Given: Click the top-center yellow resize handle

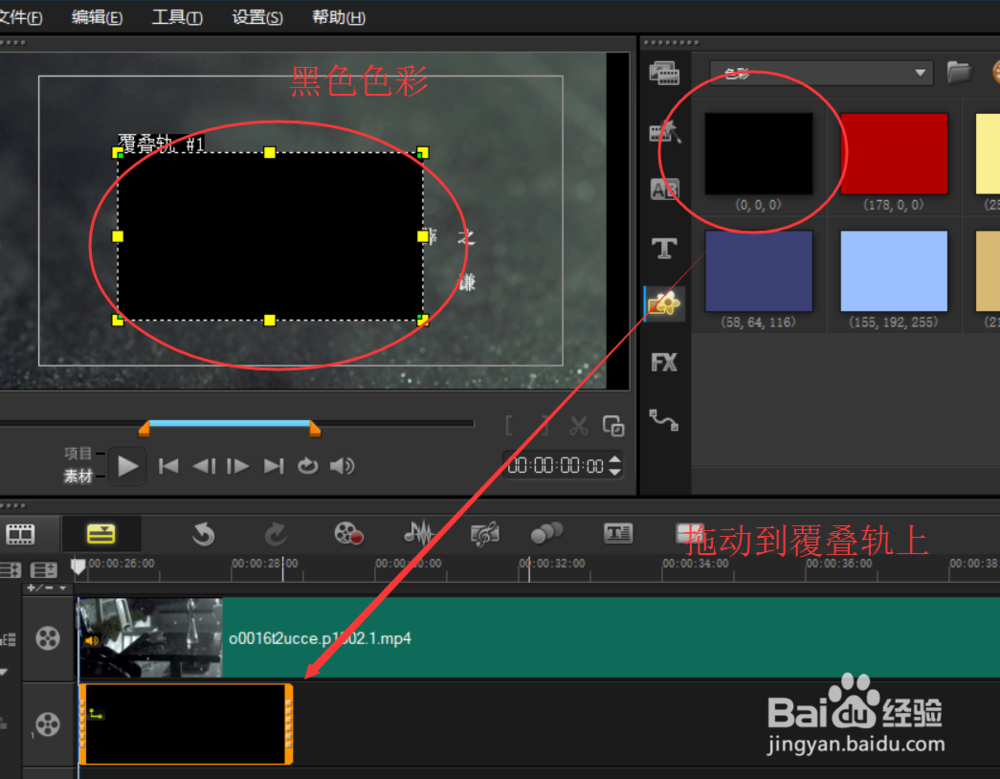Looking at the screenshot, I should [x=270, y=152].
